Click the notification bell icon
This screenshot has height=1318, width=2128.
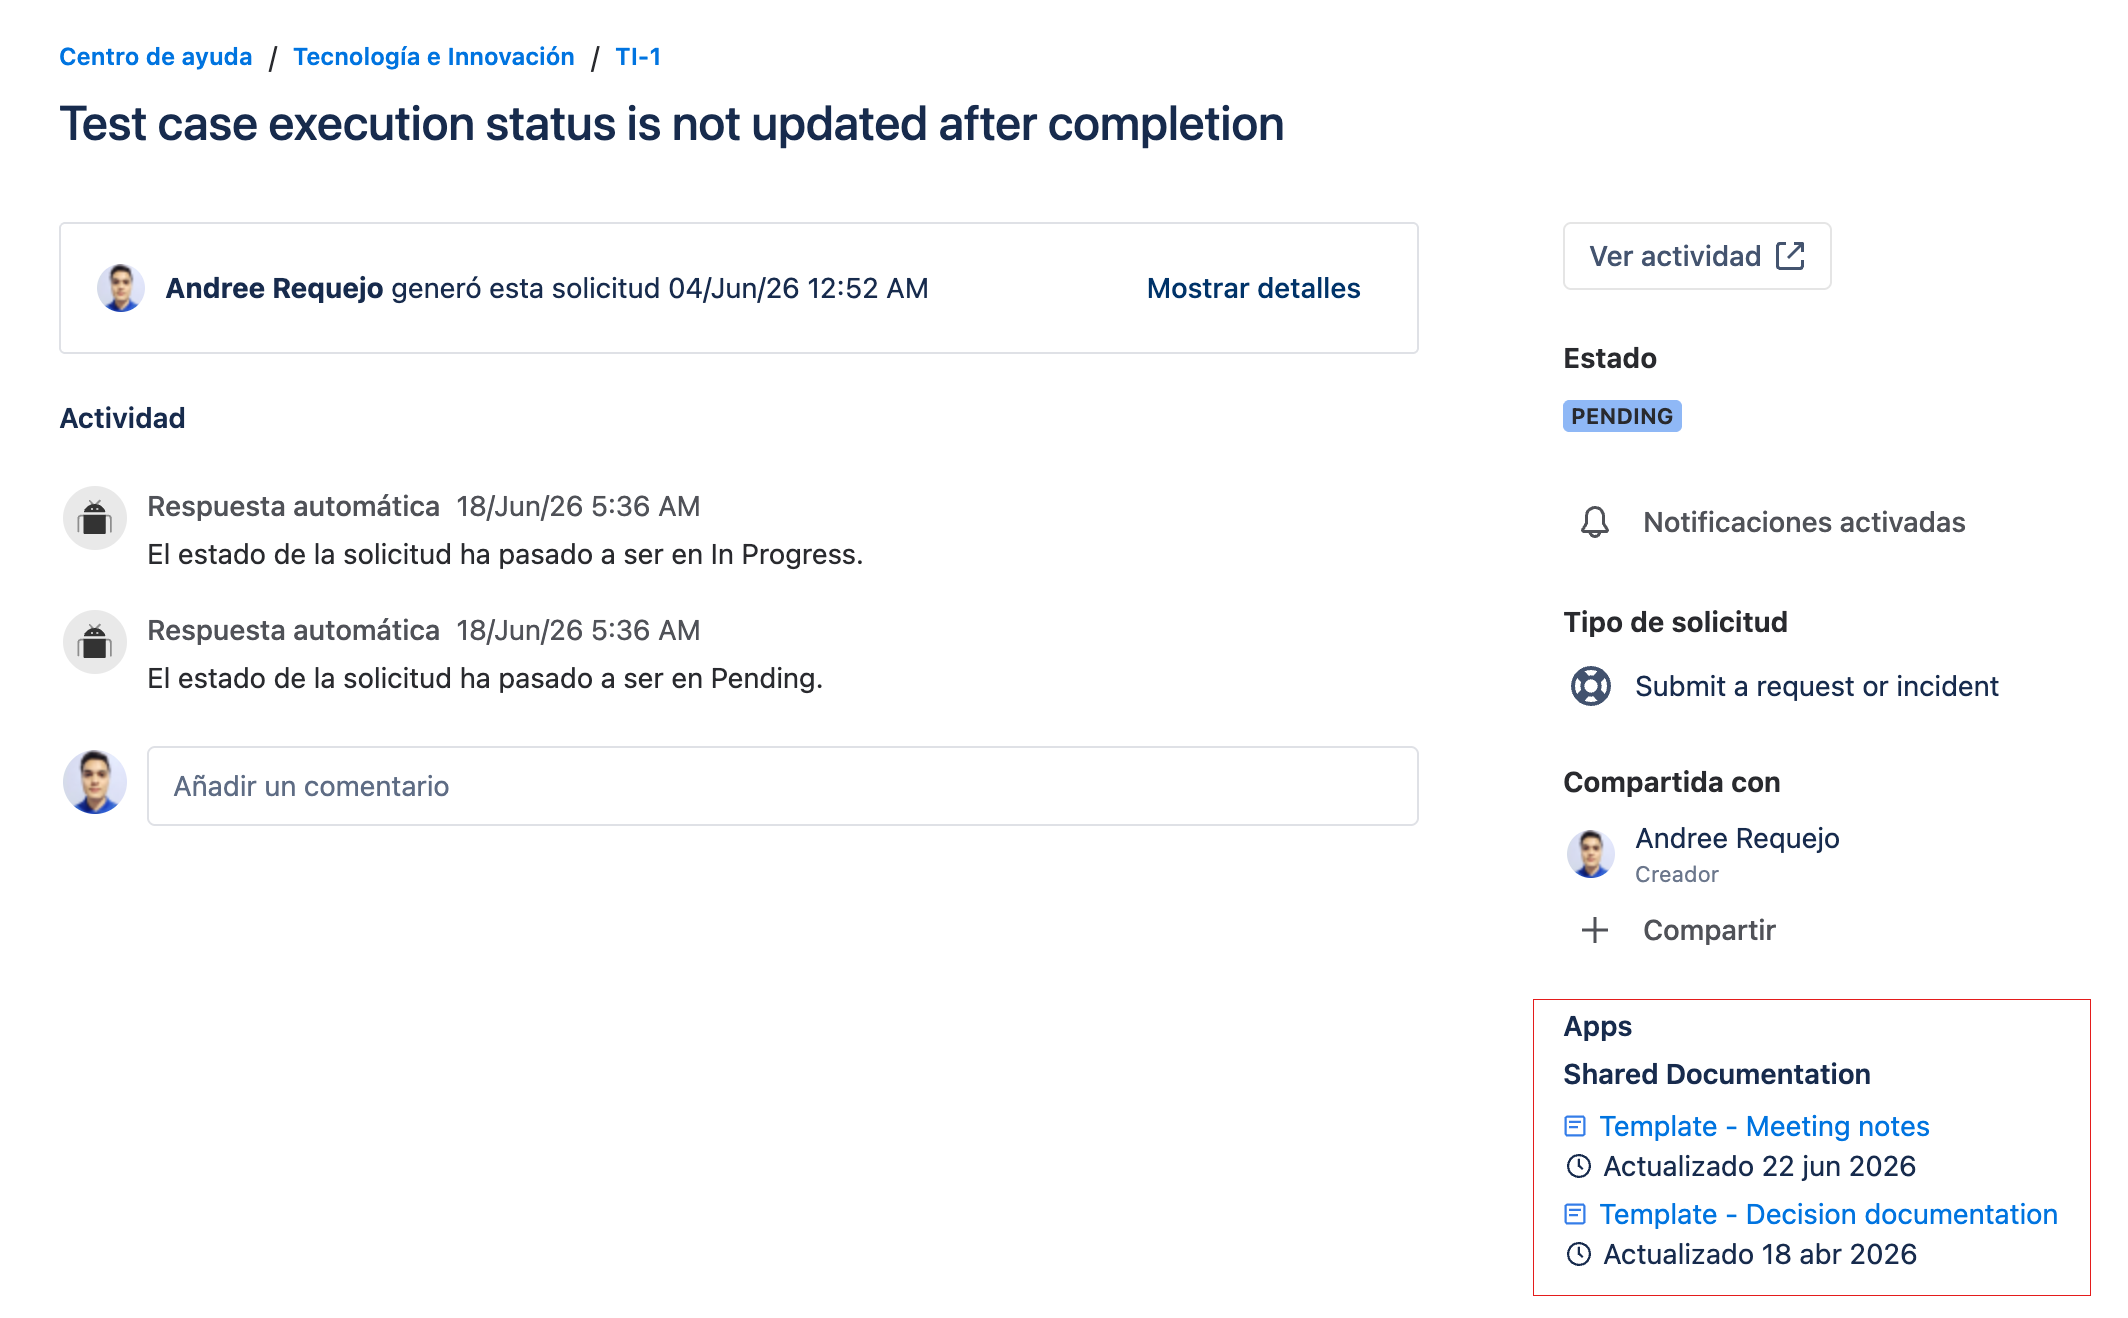point(1595,522)
